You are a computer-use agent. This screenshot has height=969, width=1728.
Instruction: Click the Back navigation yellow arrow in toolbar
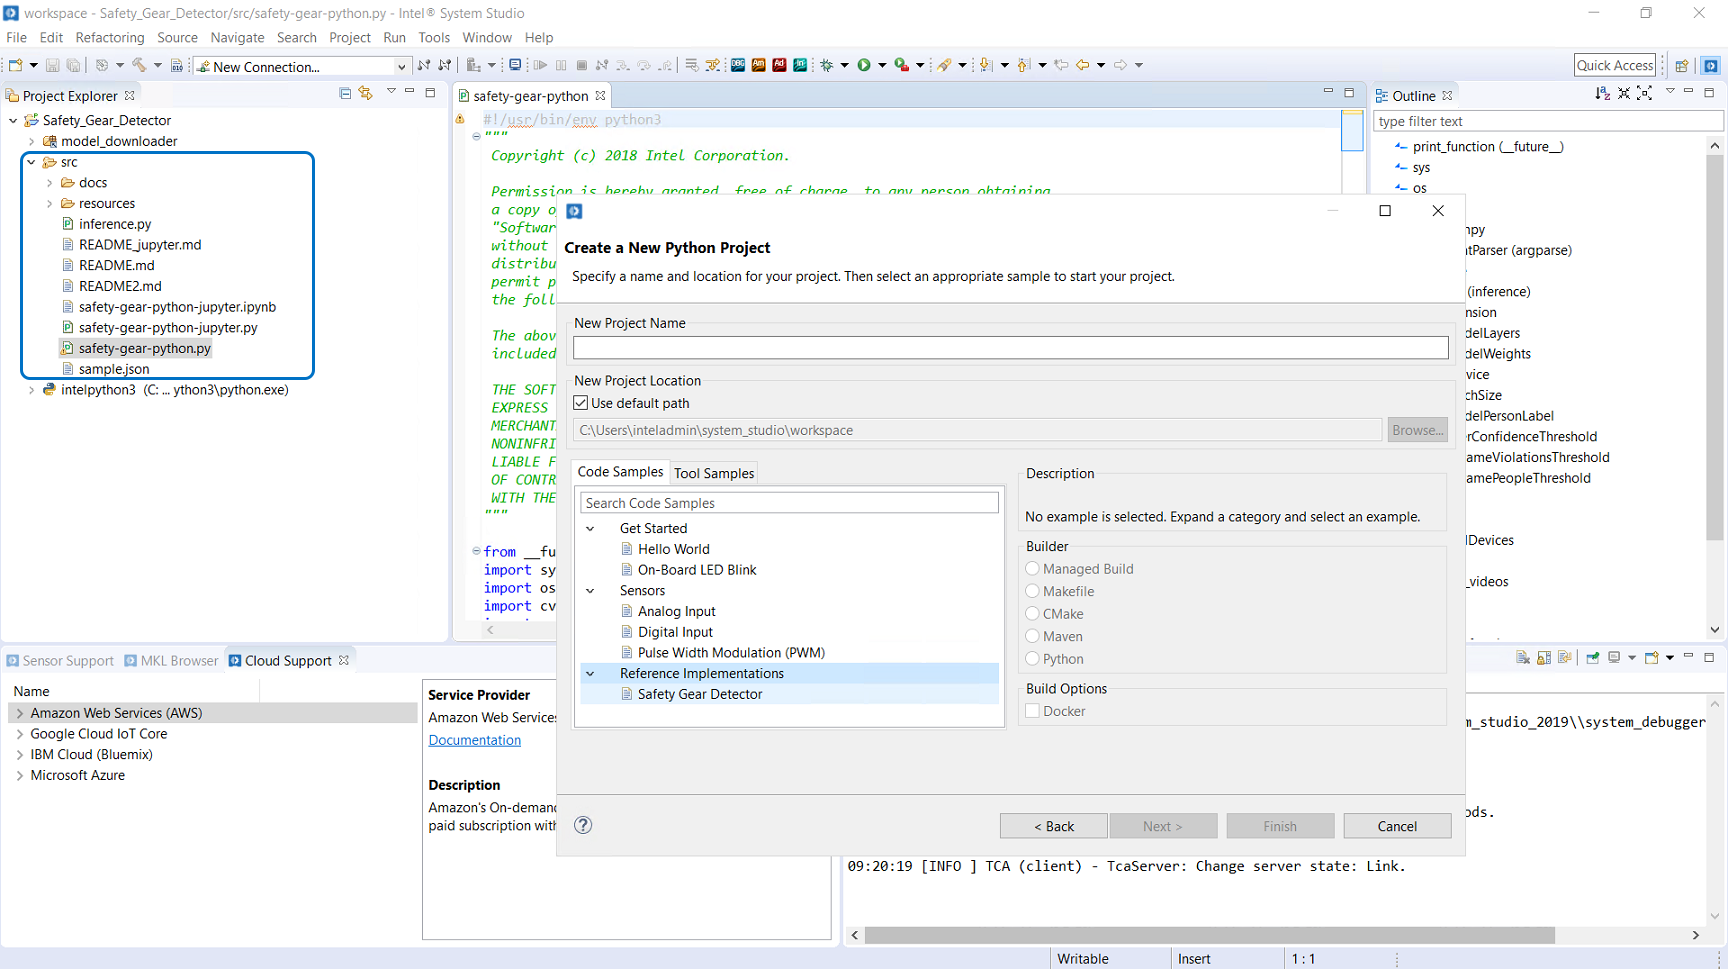click(1082, 66)
